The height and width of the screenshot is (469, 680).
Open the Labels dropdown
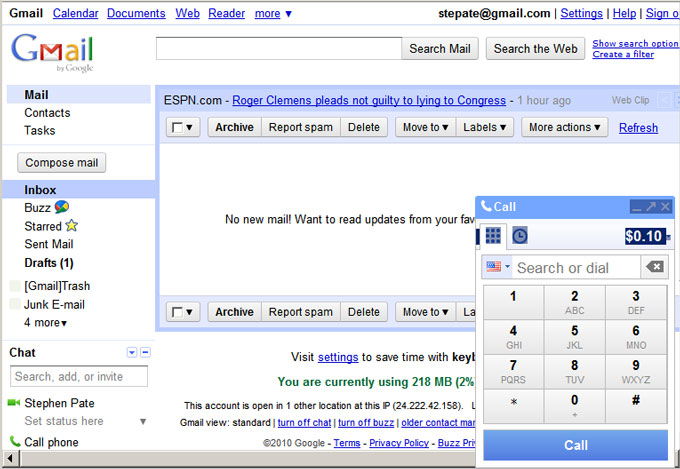(x=484, y=127)
